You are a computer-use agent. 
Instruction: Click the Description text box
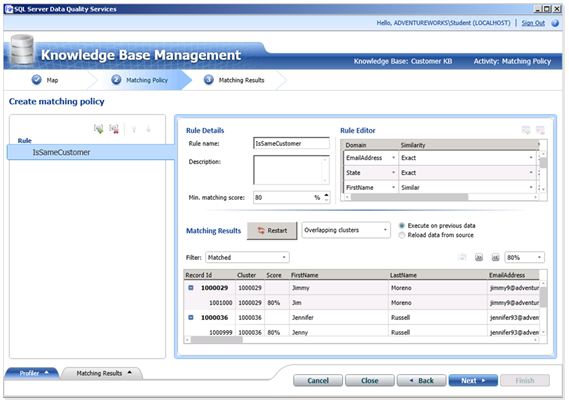click(291, 170)
